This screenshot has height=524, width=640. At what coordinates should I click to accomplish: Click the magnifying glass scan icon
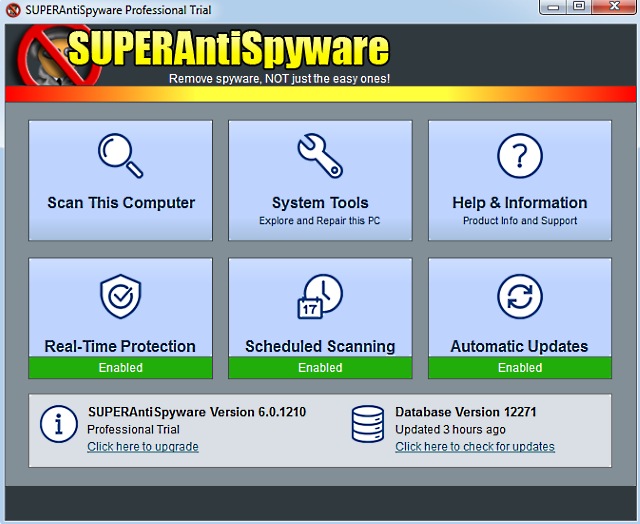tap(120, 155)
